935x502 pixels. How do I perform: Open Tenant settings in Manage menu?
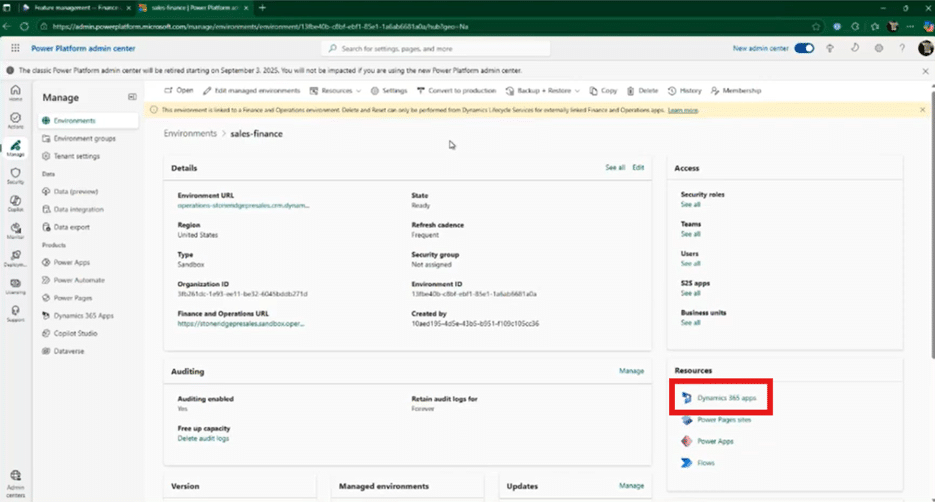point(77,156)
